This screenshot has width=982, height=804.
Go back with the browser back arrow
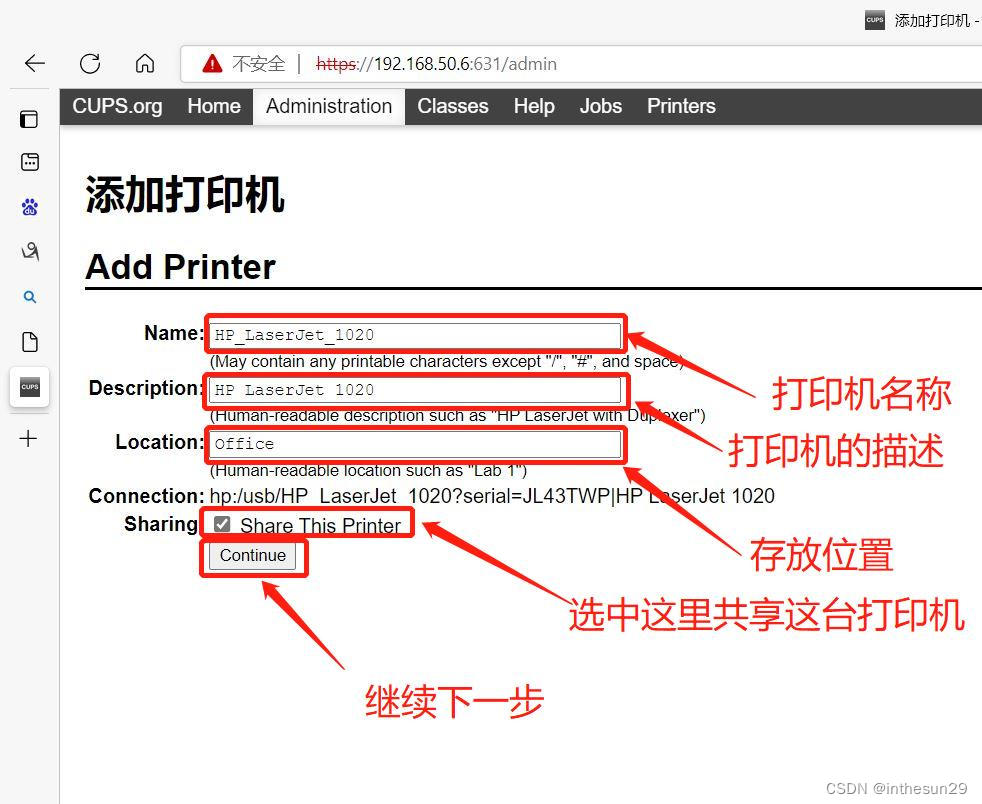click(x=34, y=63)
